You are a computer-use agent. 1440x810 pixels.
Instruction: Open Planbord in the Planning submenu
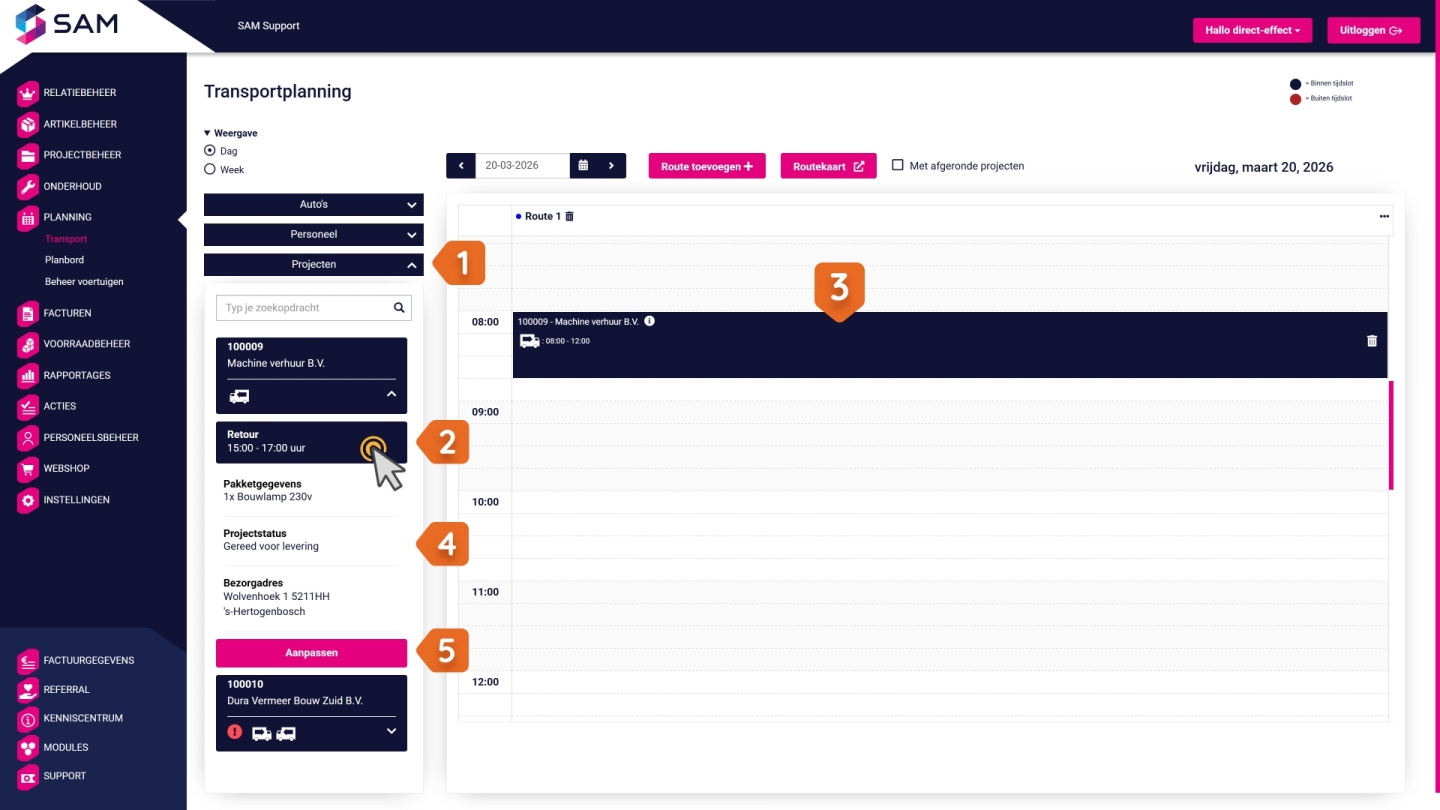[x=64, y=260]
